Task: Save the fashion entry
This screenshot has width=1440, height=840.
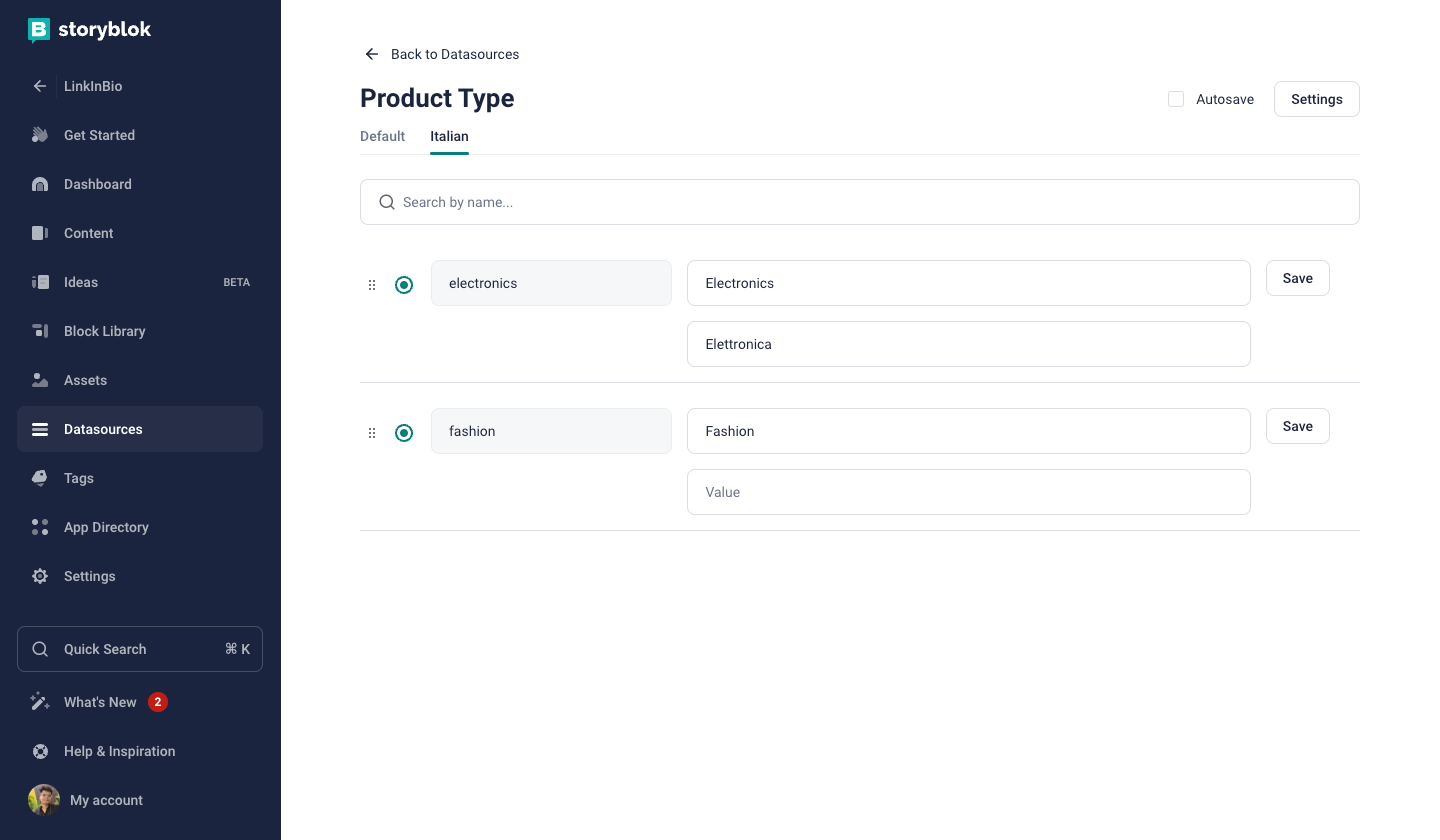Action: [1297, 426]
